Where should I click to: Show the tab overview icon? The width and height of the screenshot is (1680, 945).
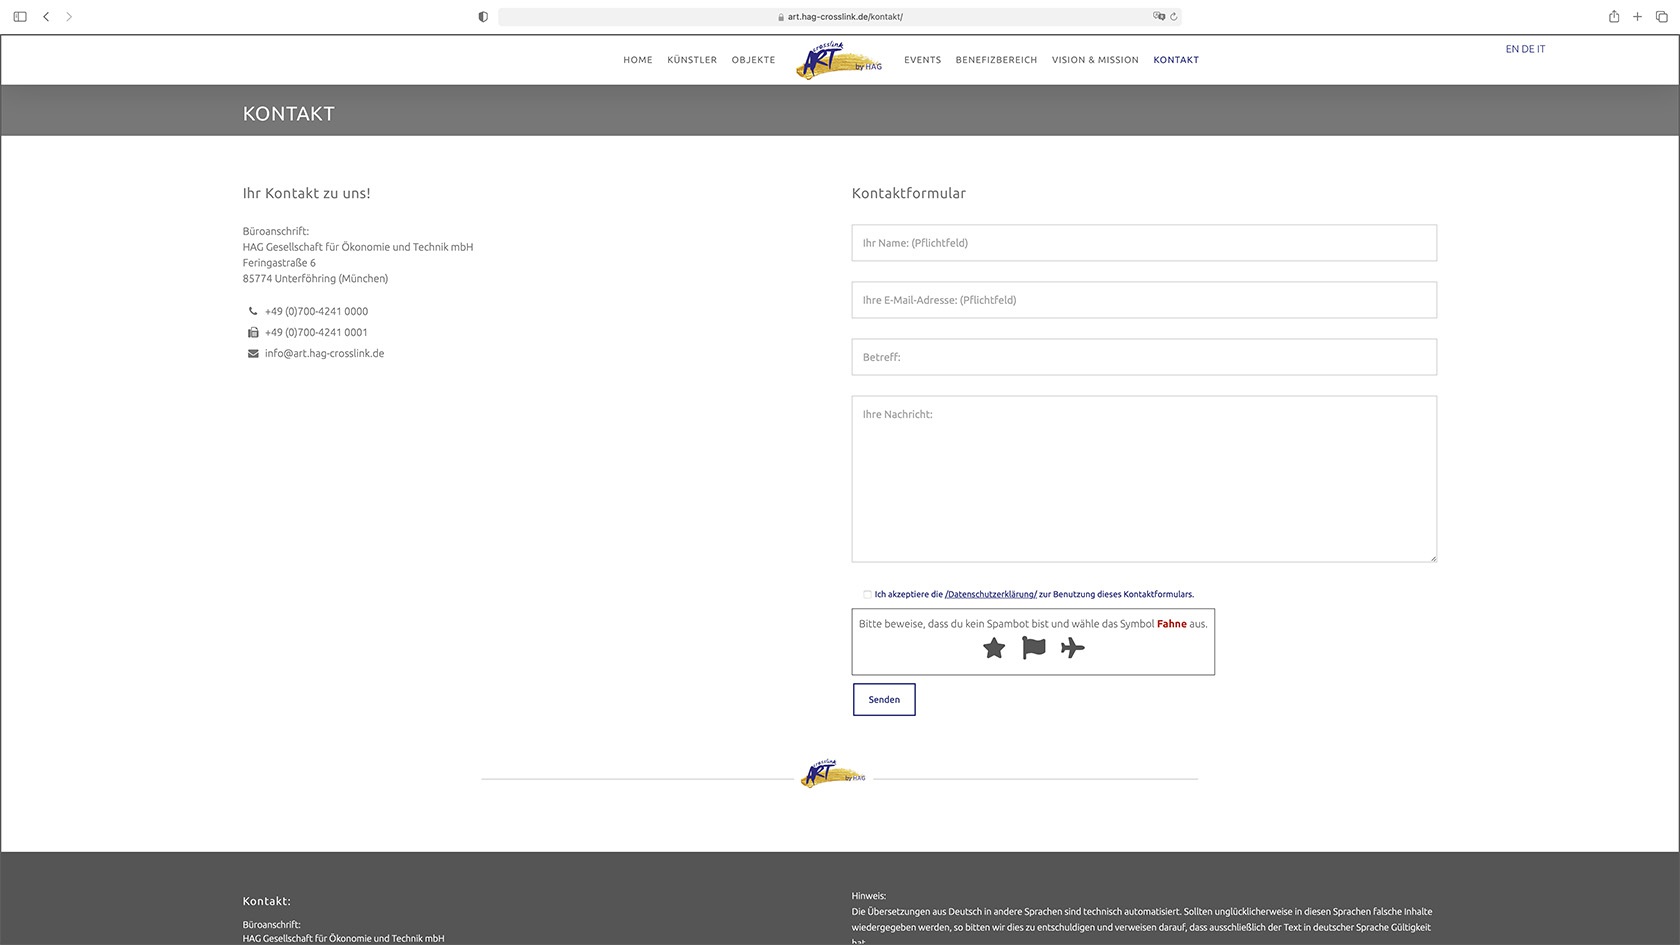pyautogui.click(x=1662, y=17)
